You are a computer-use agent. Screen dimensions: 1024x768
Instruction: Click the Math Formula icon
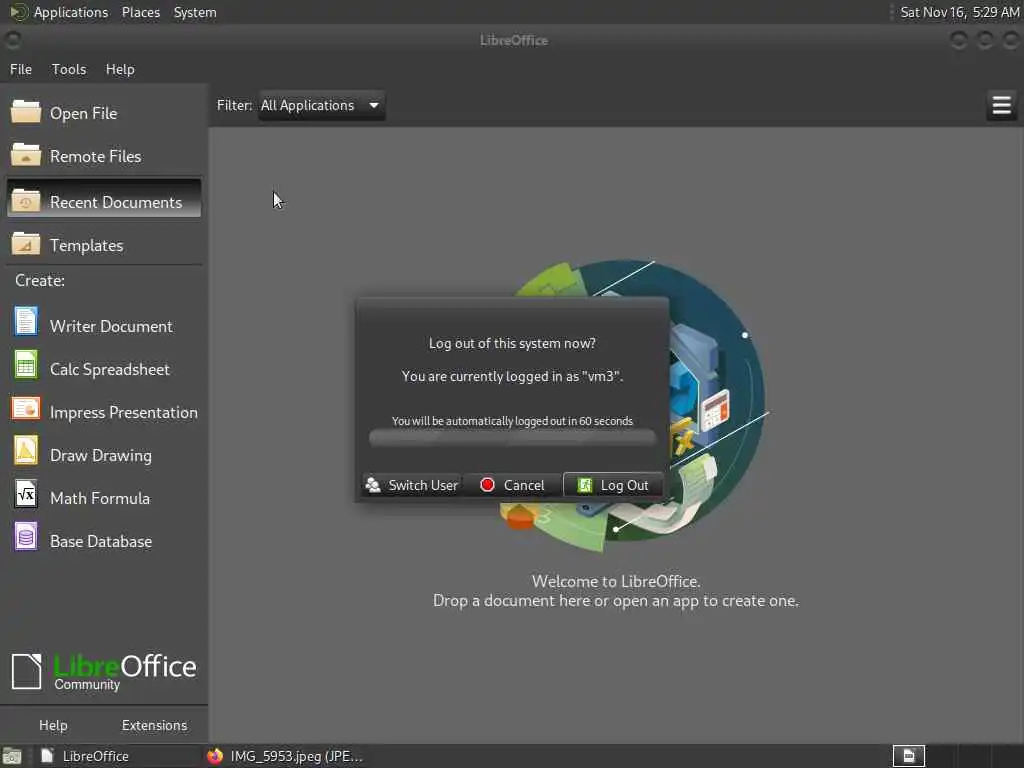pyautogui.click(x=25, y=494)
